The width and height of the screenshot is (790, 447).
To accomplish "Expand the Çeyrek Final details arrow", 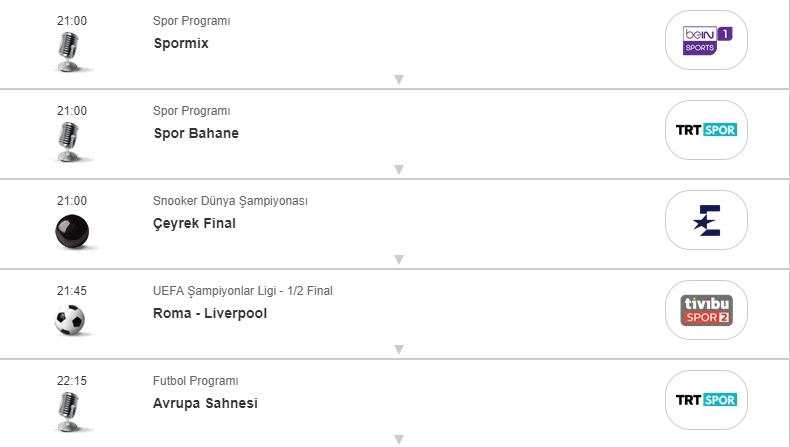I will tap(398, 260).
